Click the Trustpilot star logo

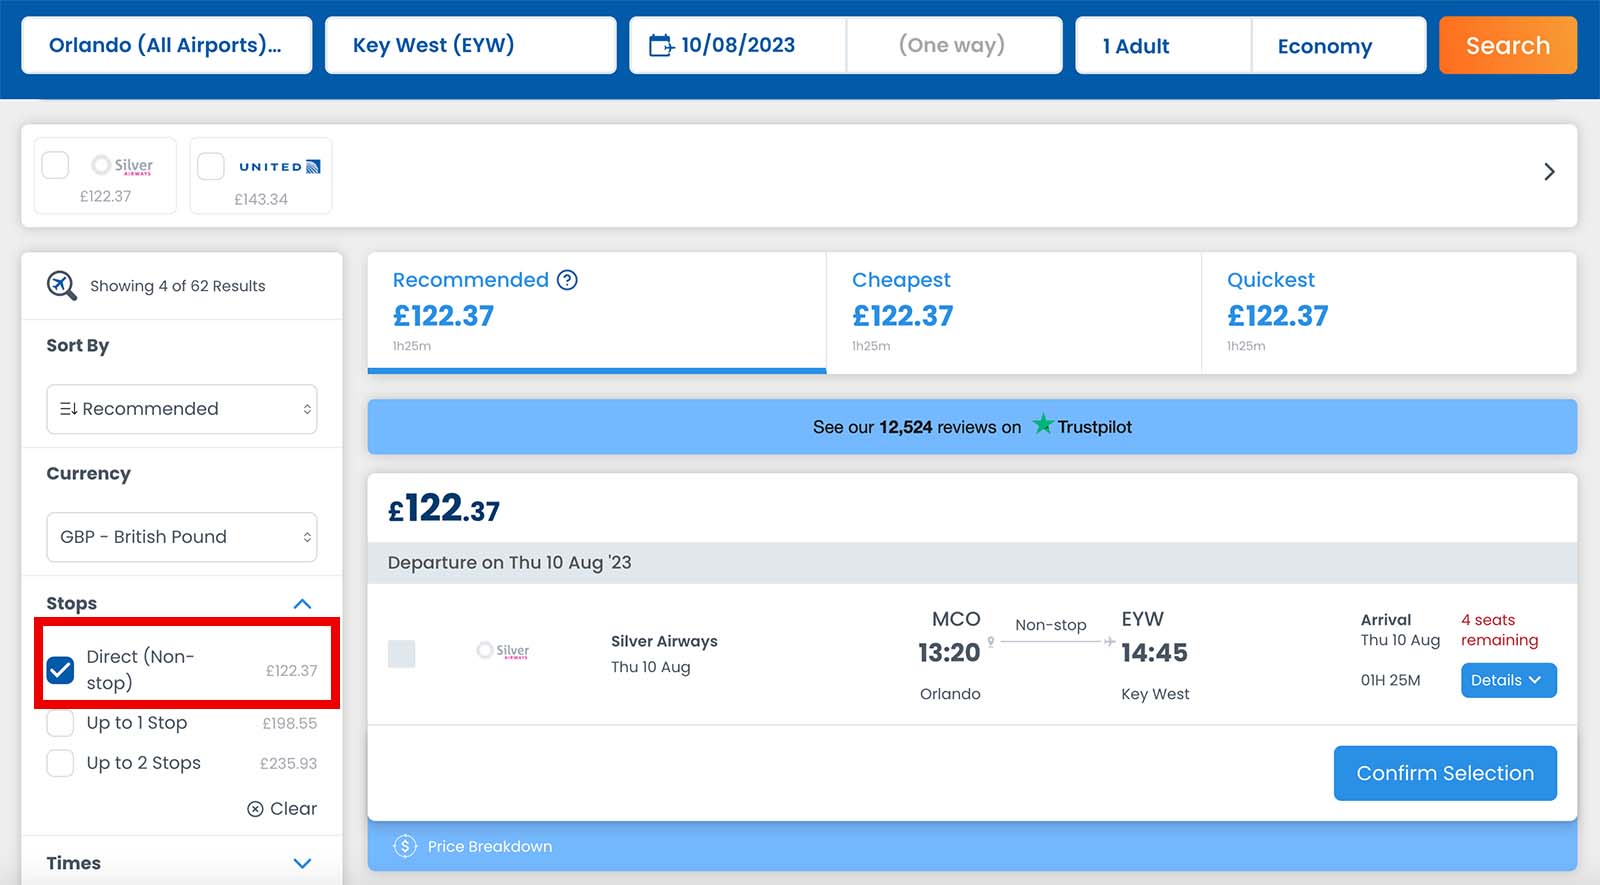pos(1043,425)
